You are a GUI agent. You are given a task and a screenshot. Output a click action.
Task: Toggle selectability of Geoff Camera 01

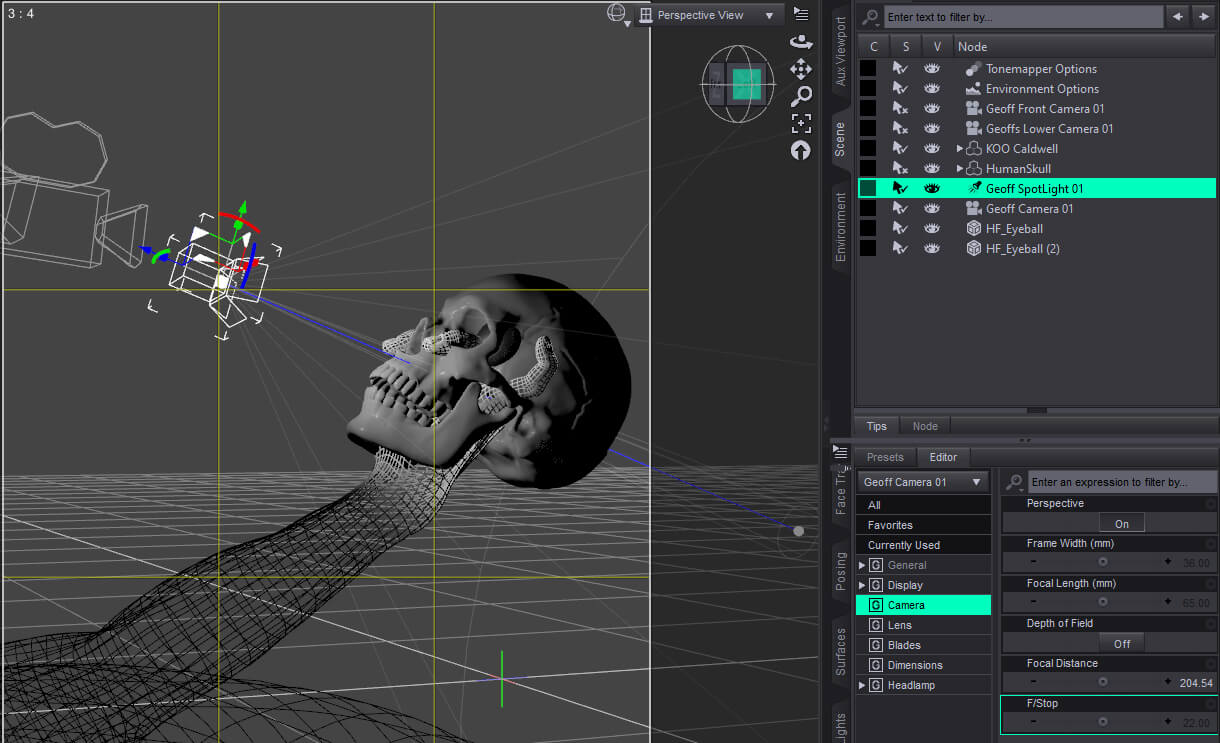[x=900, y=208]
